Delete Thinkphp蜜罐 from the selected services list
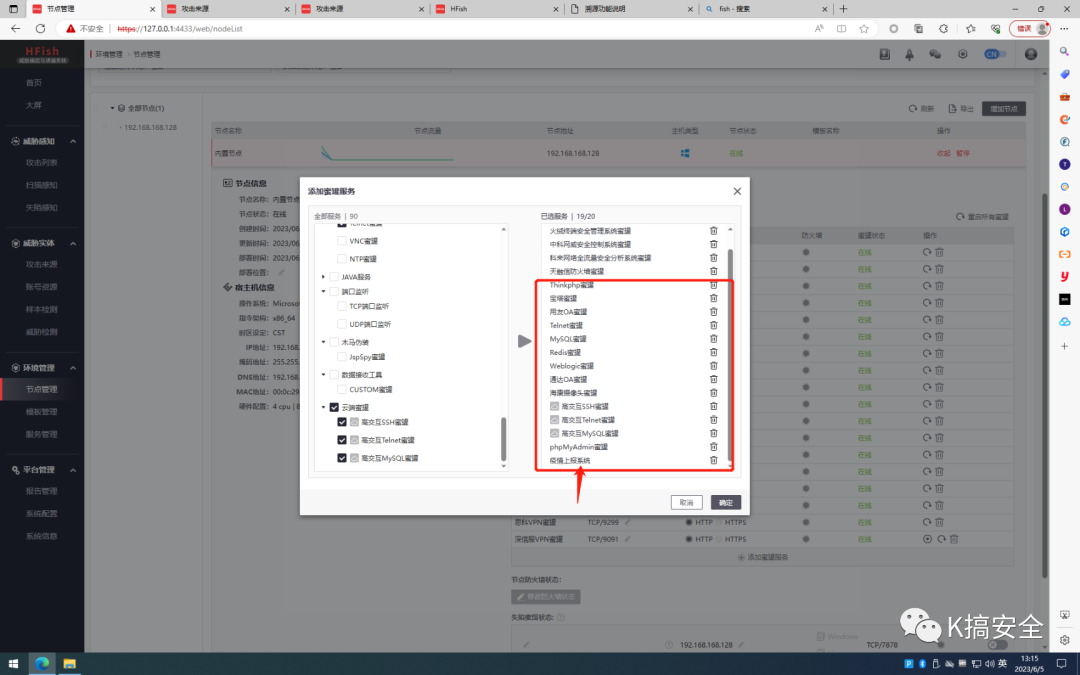The image size is (1080, 675). [x=714, y=284]
